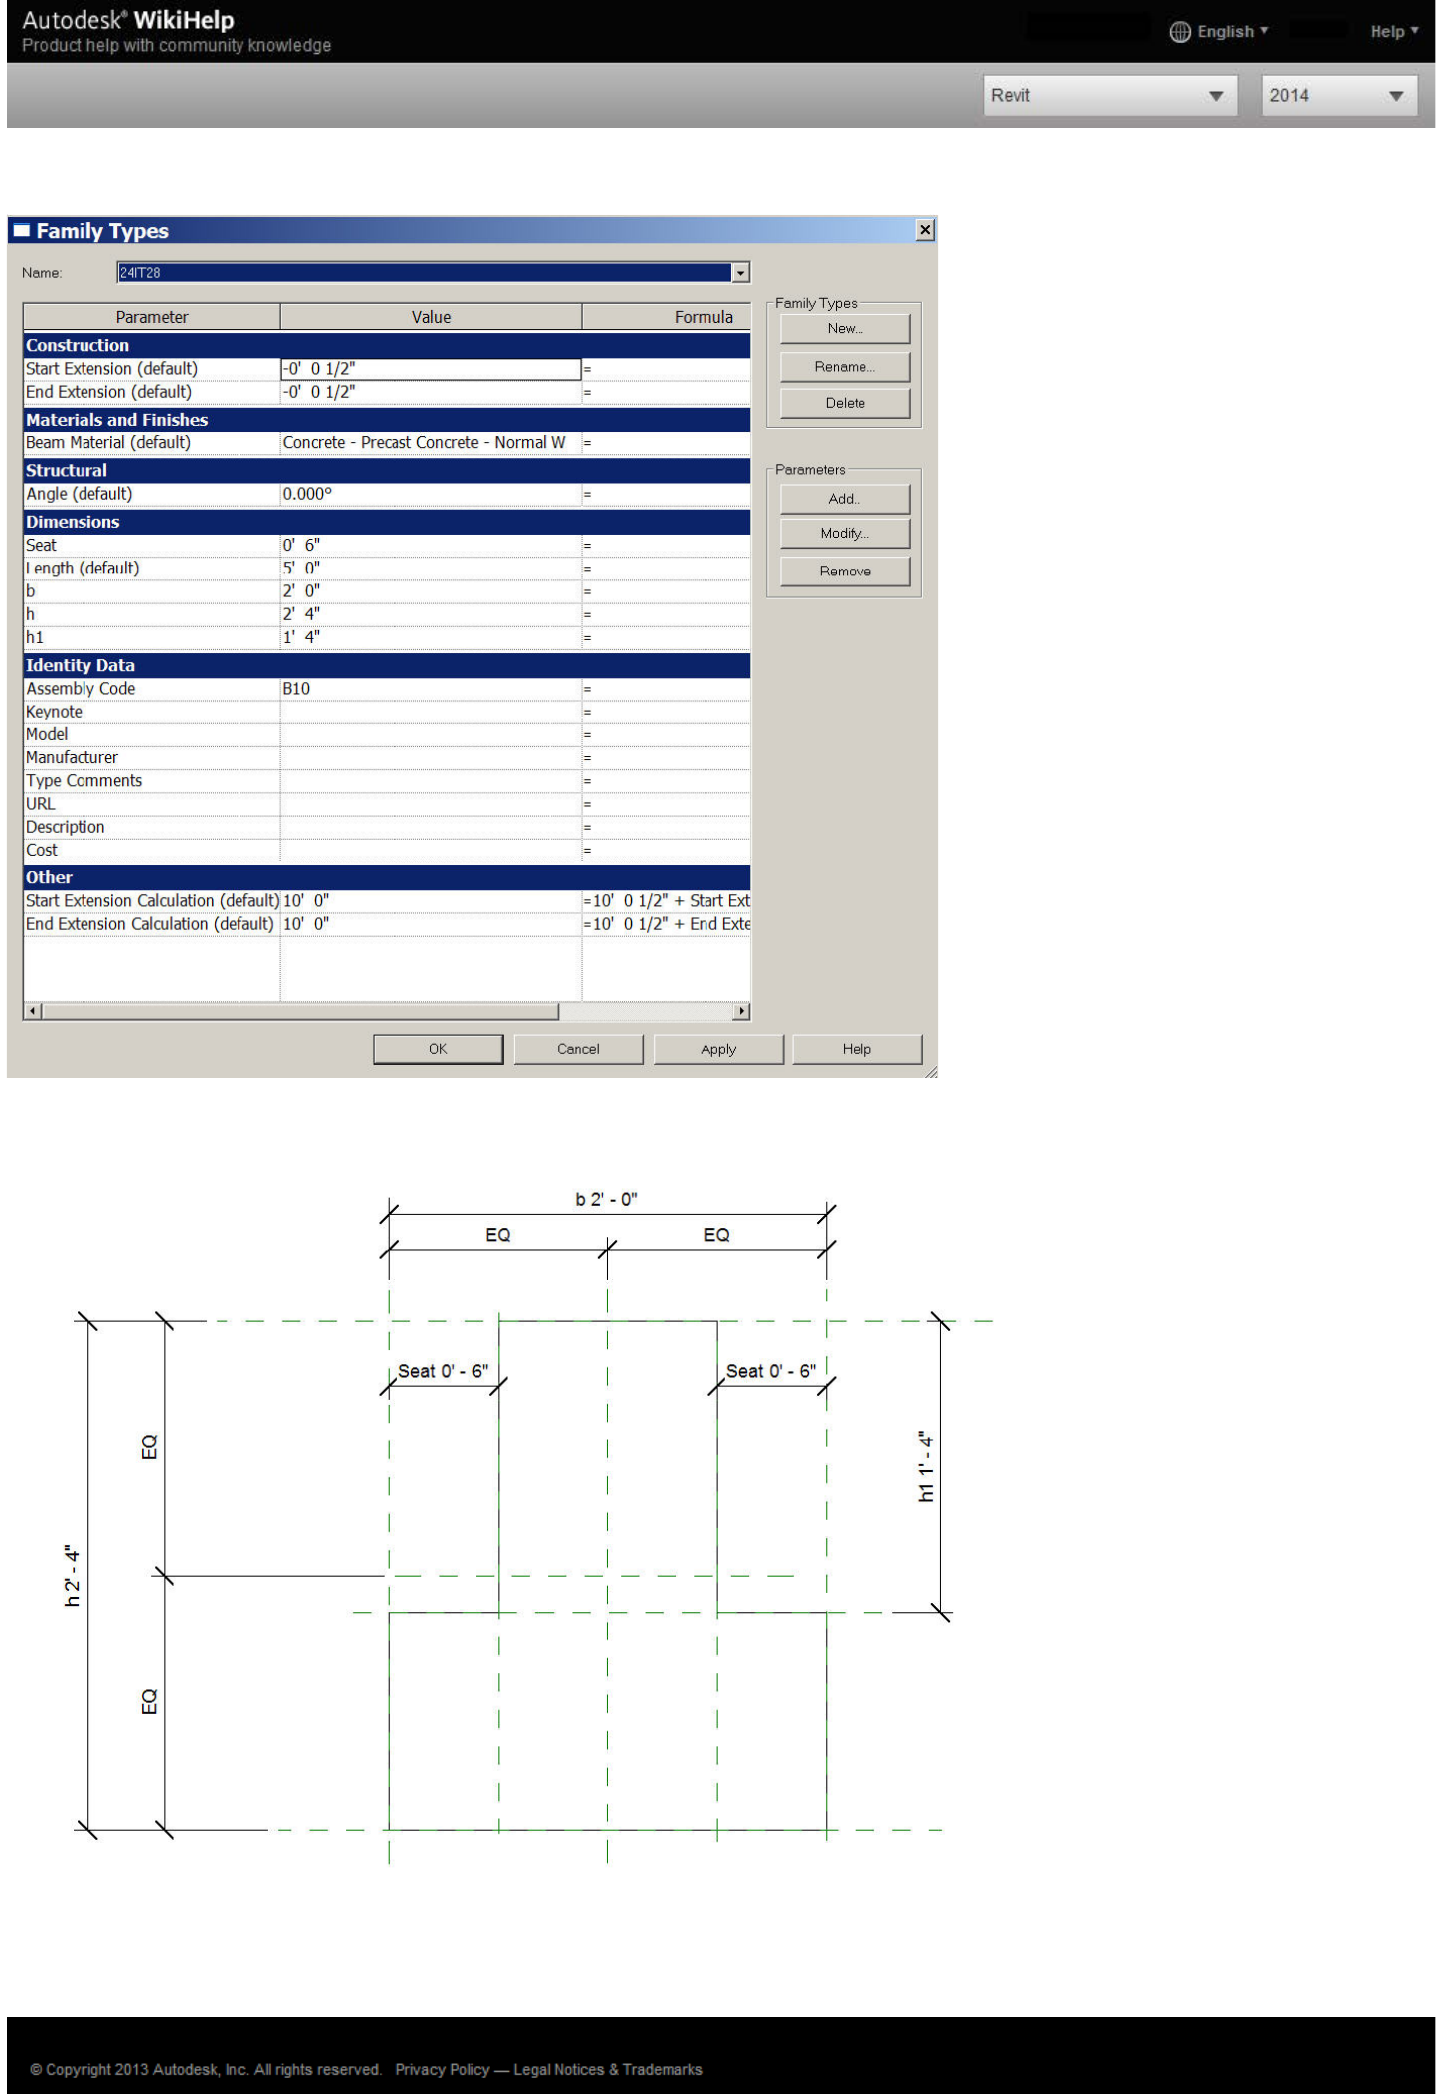Select Start Extension Calculation value 10' 0"
Viewport: 1436px width, 2094px height.
pos(431,901)
